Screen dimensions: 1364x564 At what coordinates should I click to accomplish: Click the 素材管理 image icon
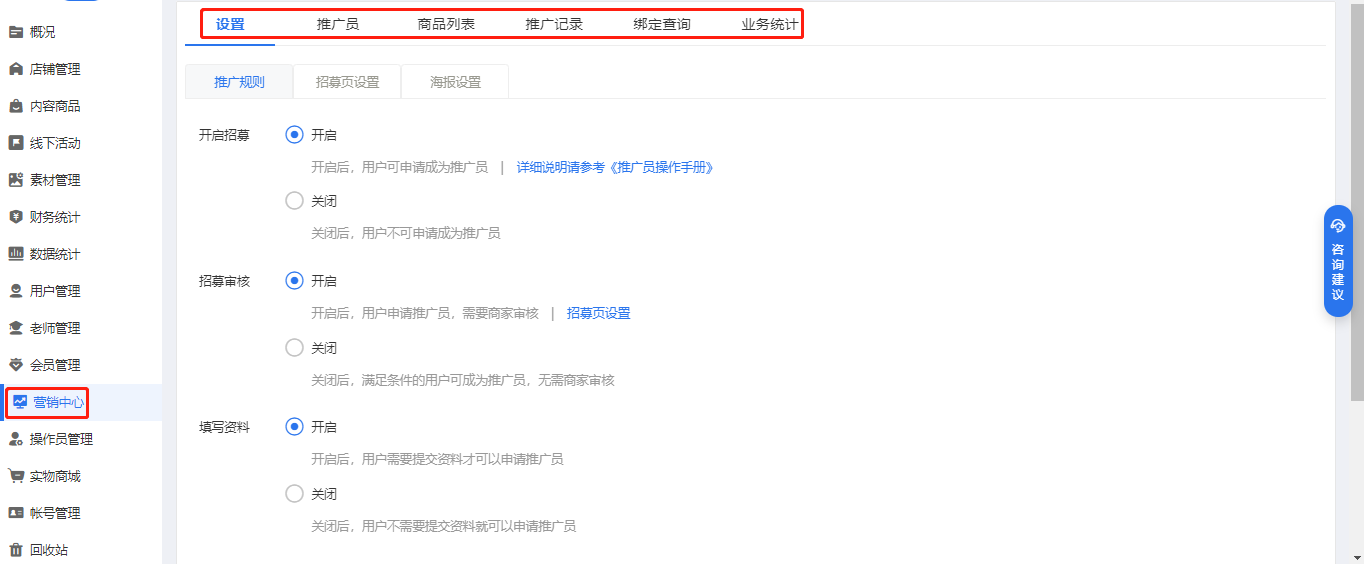click(x=16, y=180)
